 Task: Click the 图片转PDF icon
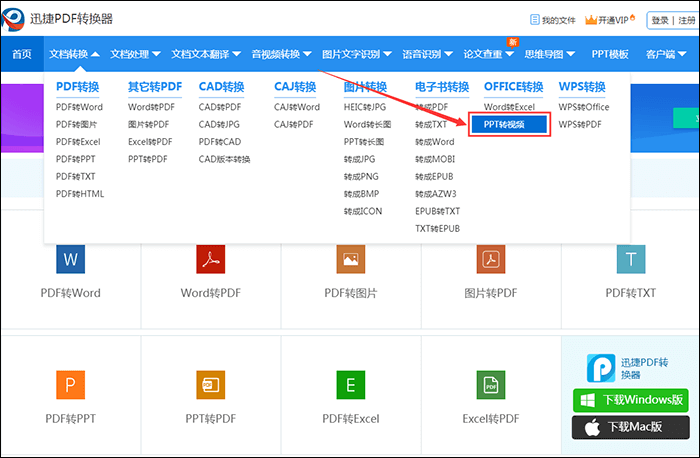click(491, 259)
